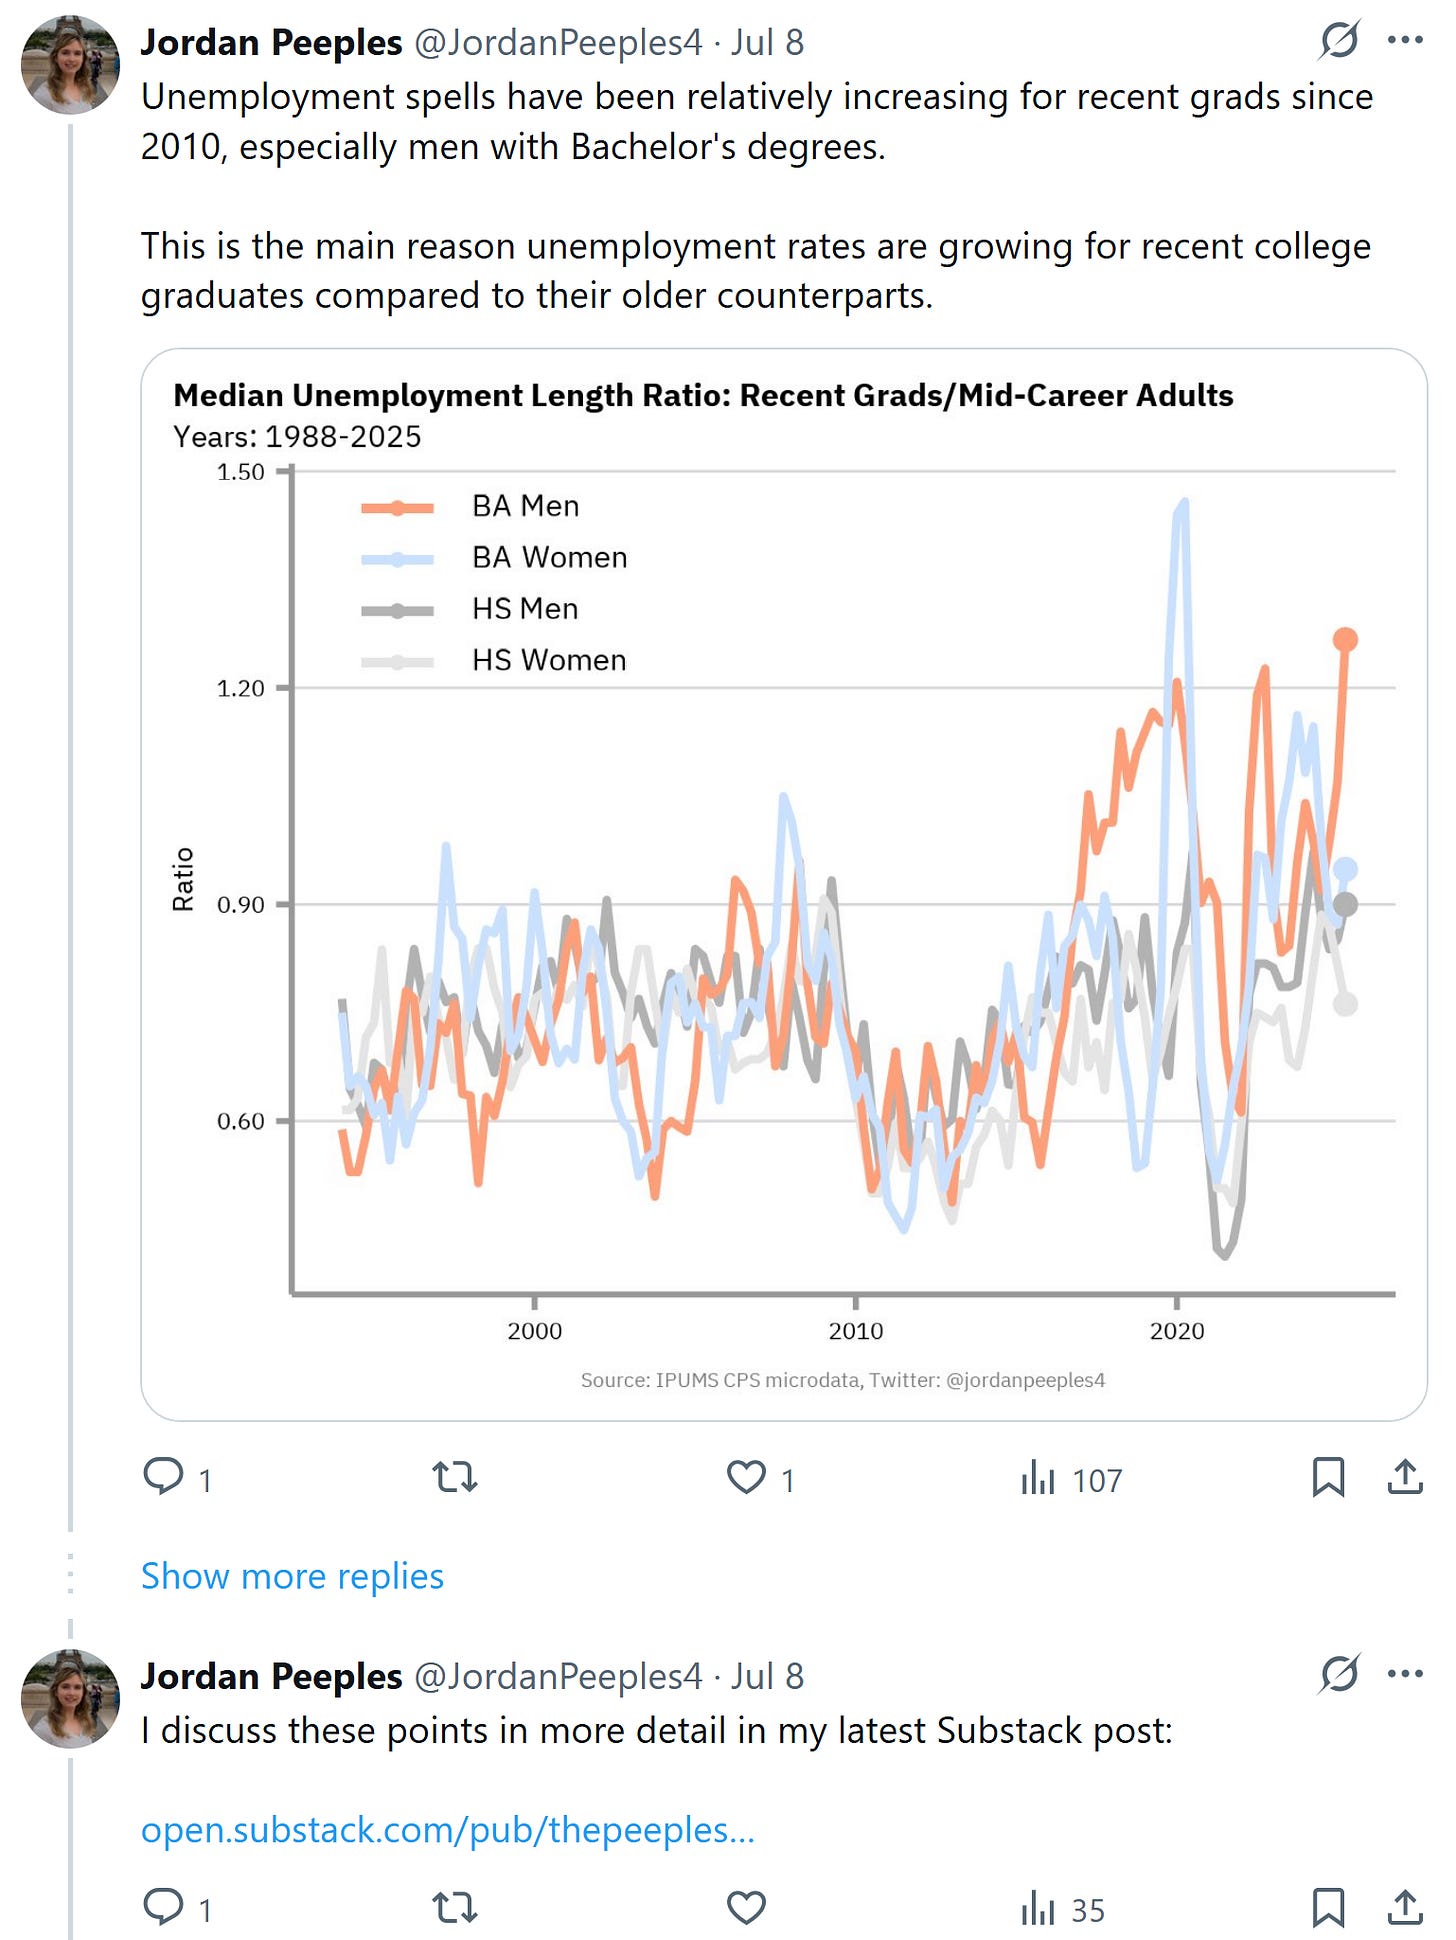Expand Show more replies
The width and height of the screenshot is (1456, 1940).
point(292,1576)
